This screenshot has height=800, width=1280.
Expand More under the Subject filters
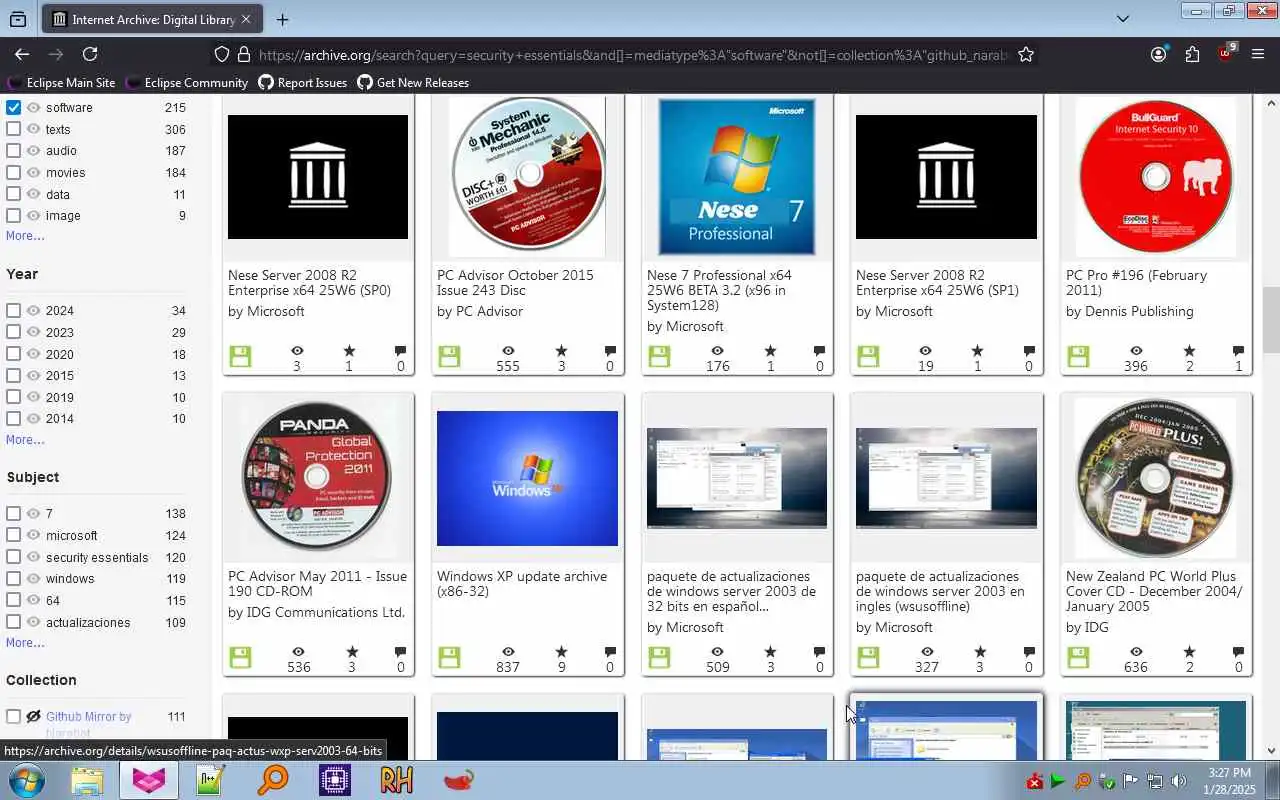click(25, 642)
